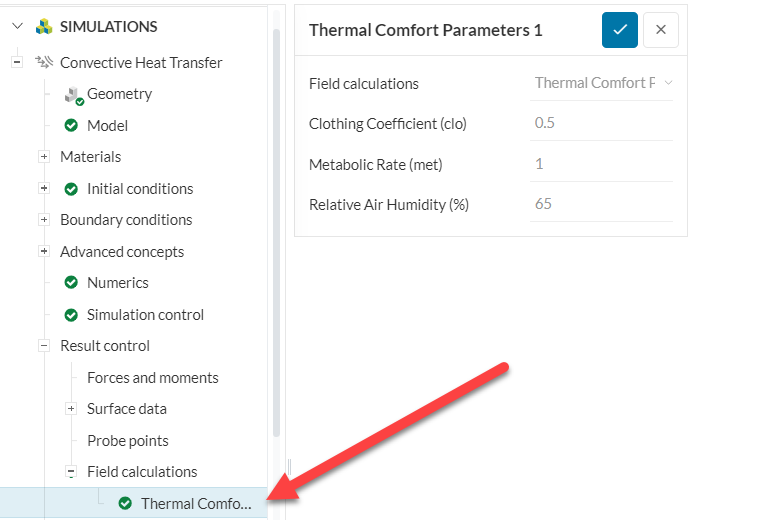The height and width of the screenshot is (520, 760).
Task: Expand the Boundary conditions node
Action: pyautogui.click(x=44, y=220)
